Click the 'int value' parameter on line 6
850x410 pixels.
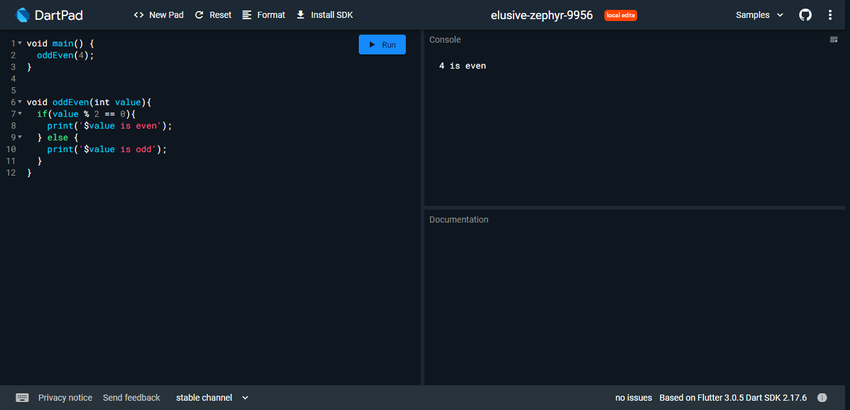coord(118,102)
